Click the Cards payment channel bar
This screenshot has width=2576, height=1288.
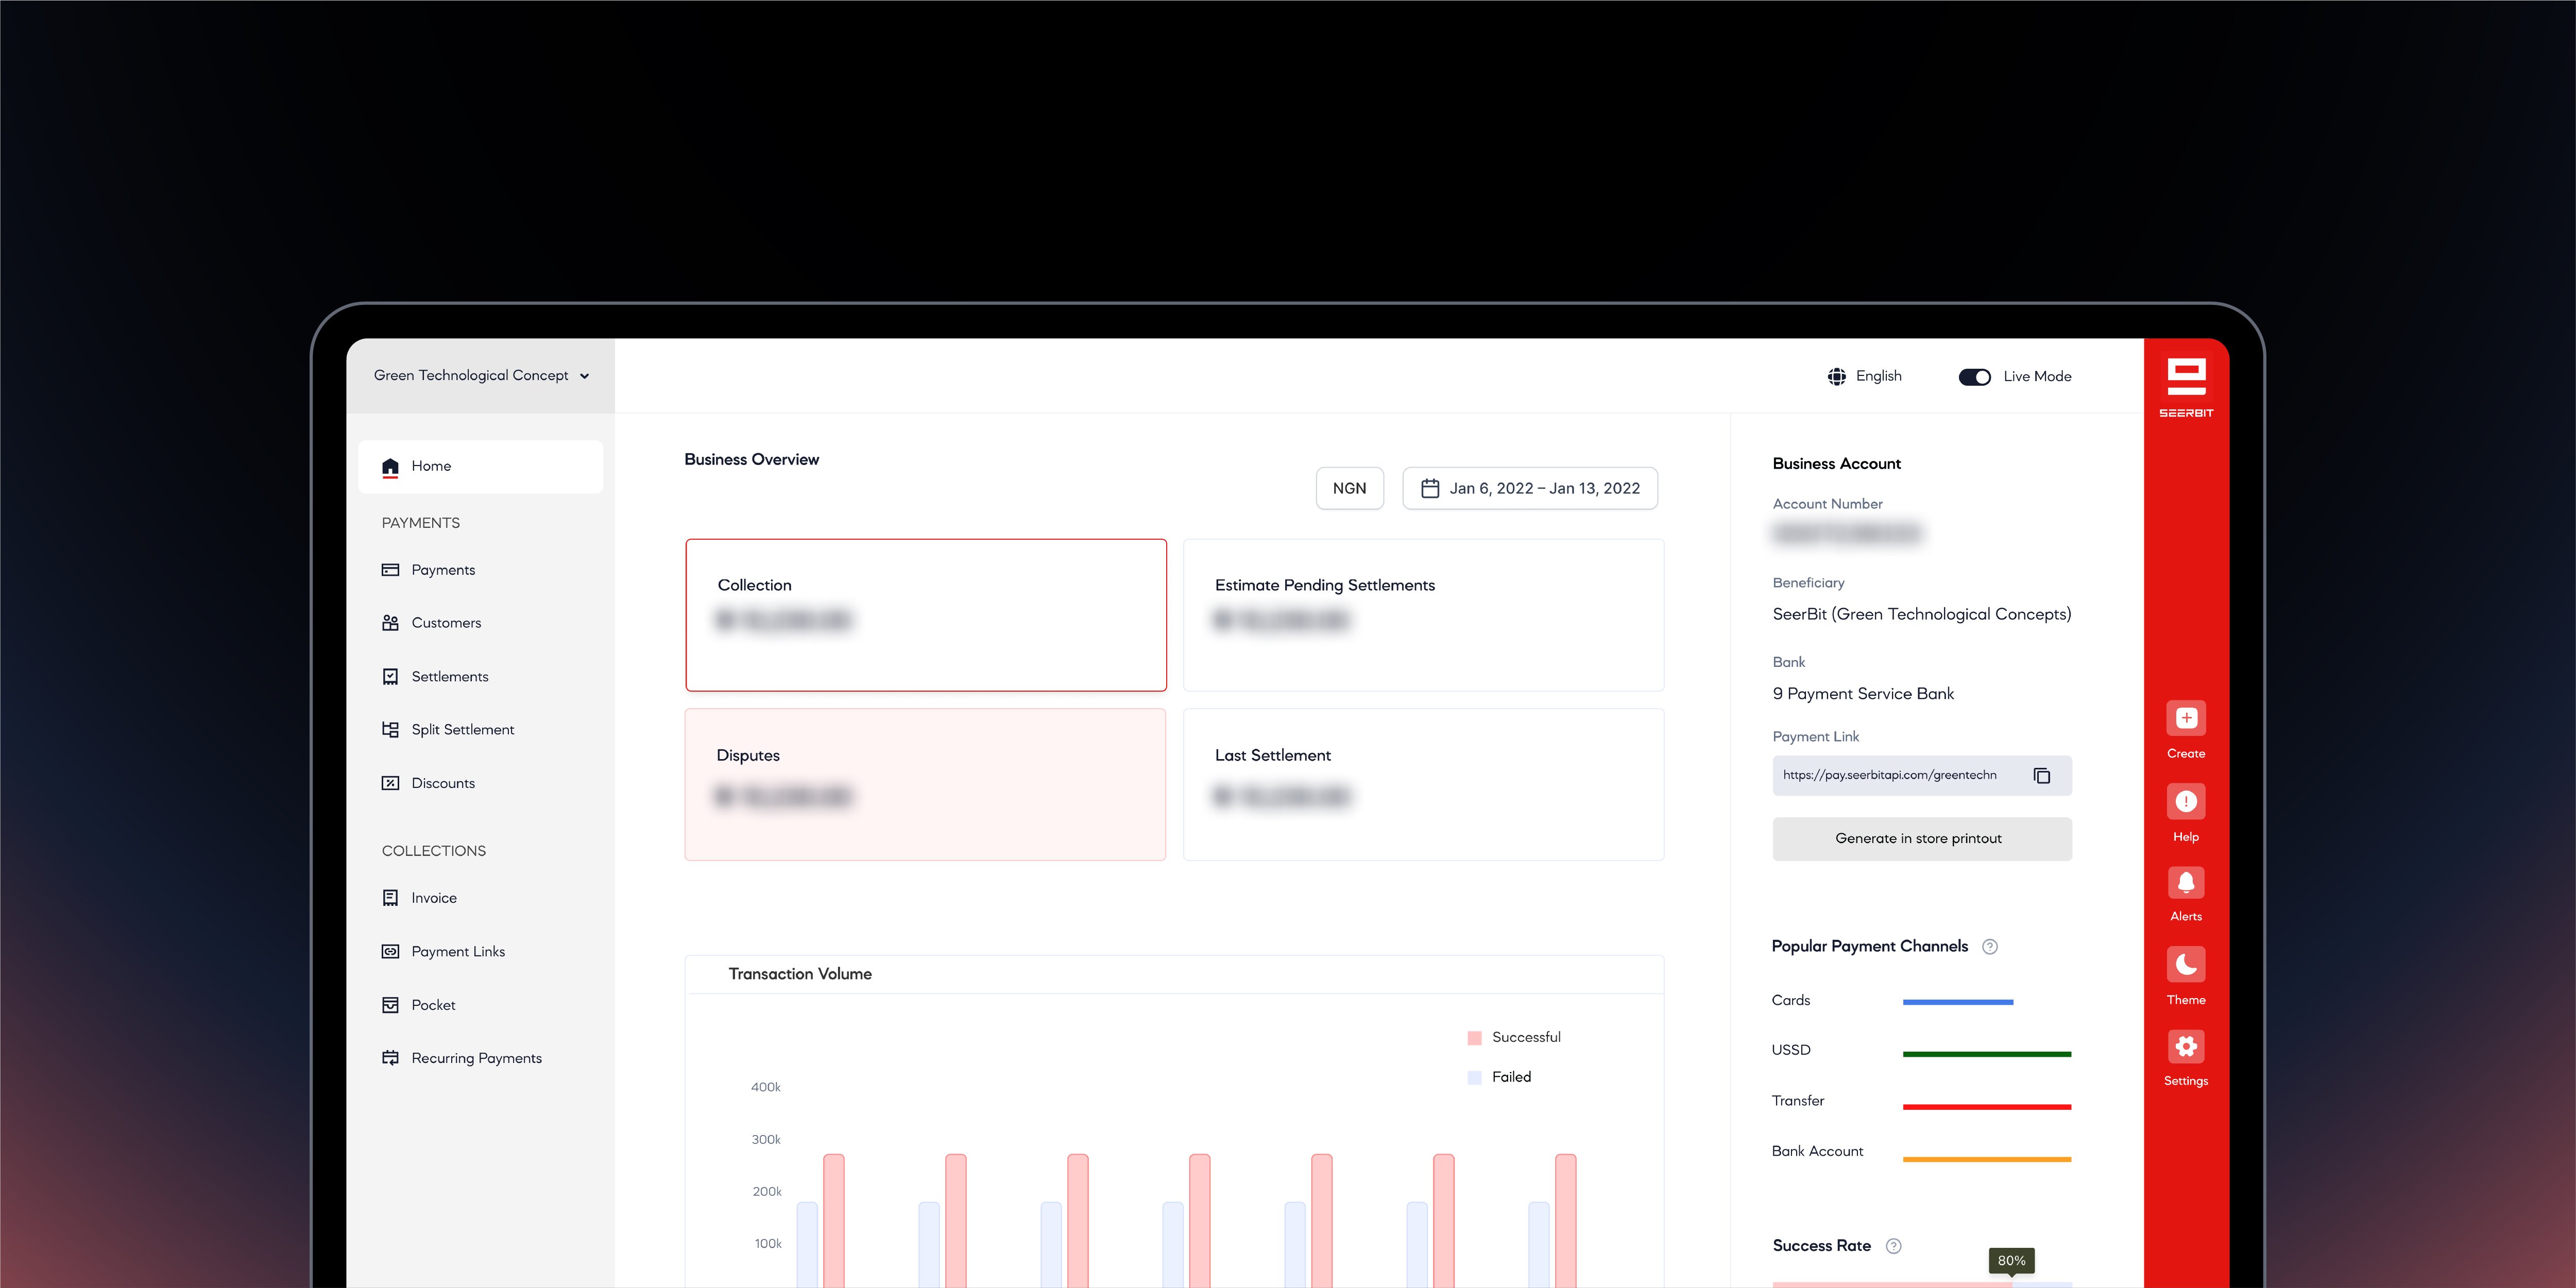(x=1958, y=1000)
